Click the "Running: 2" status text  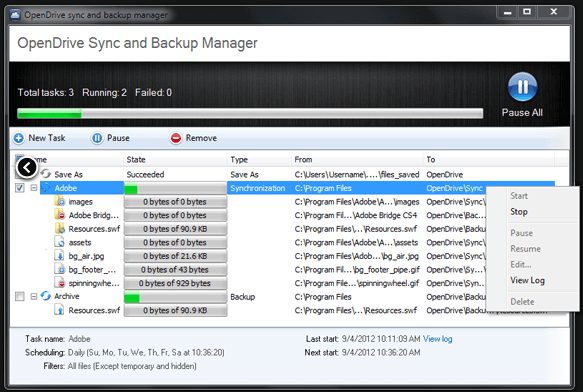(x=104, y=93)
